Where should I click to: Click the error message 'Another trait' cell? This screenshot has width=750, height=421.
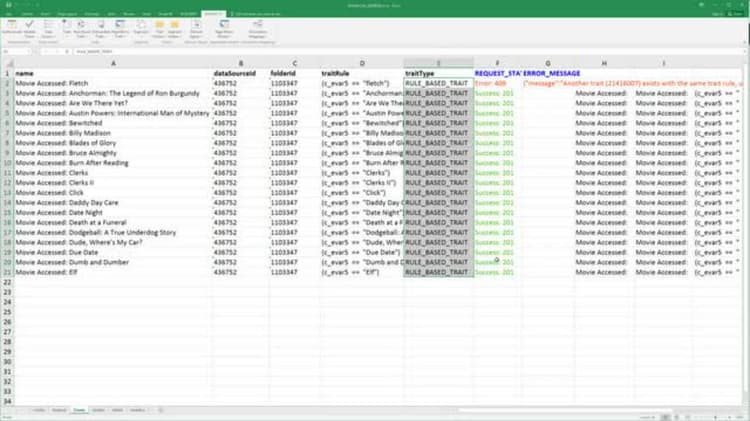point(632,83)
